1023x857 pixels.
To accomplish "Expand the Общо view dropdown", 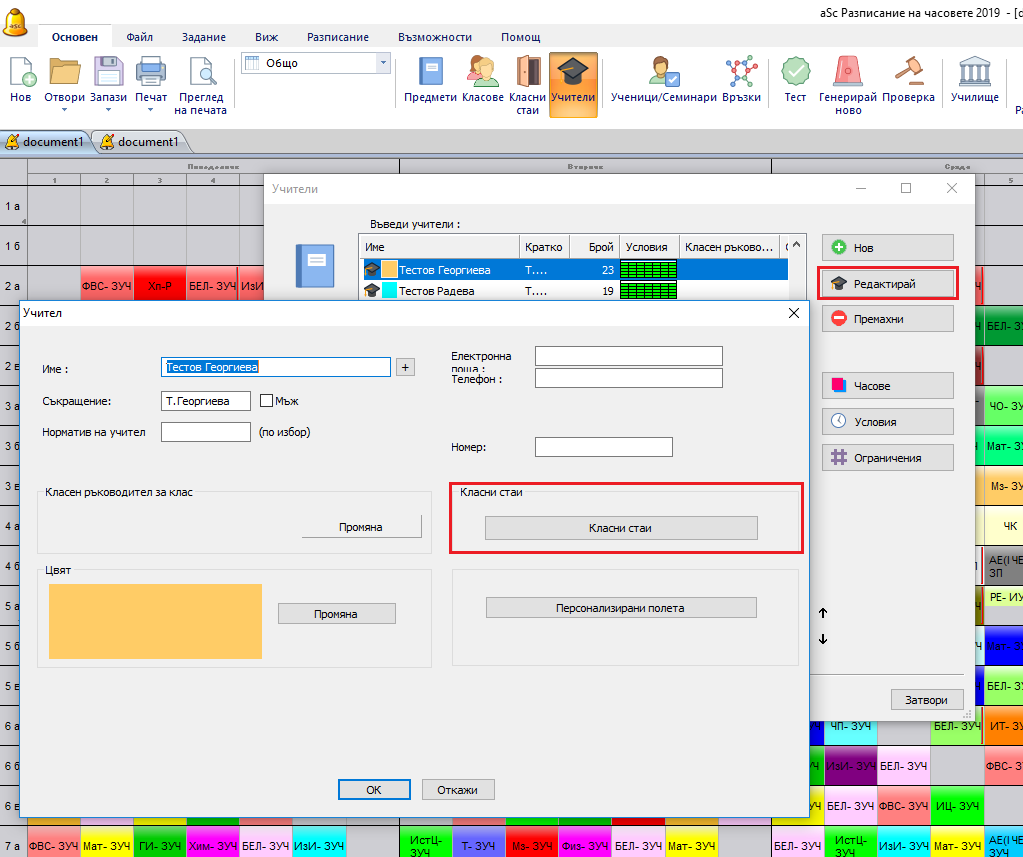I will 382,63.
